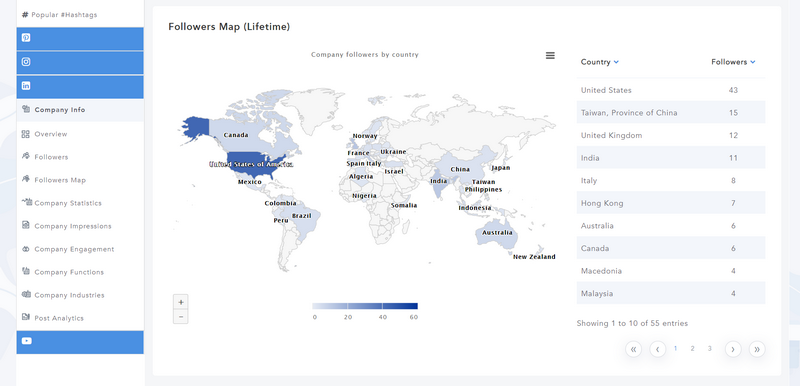
Task: Go to page 2 of table
Action: [692, 348]
